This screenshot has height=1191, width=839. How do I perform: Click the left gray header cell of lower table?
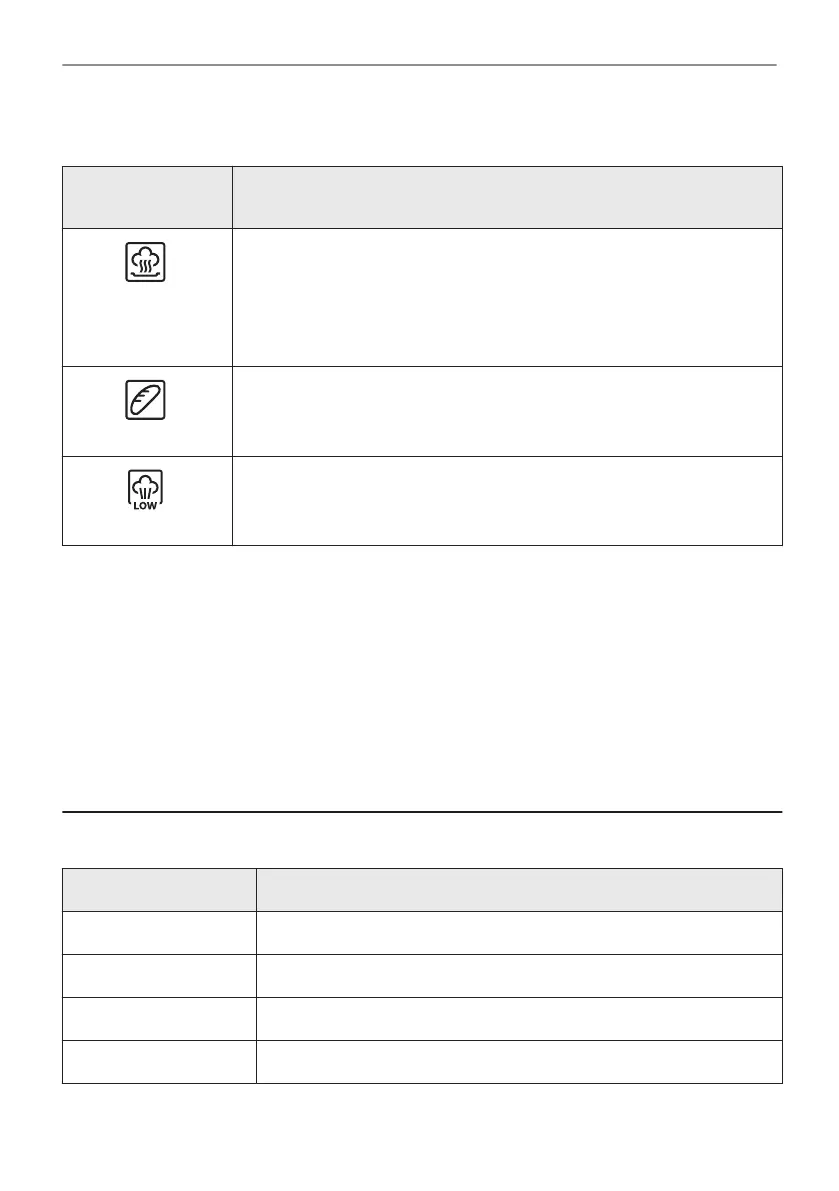coord(159,889)
